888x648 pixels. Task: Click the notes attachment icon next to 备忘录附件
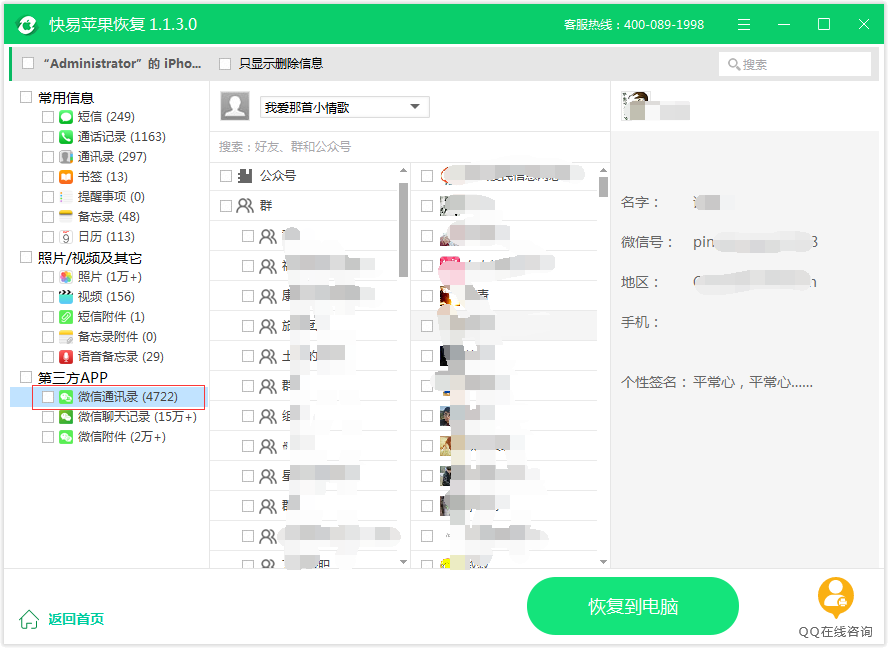[x=66, y=337]
